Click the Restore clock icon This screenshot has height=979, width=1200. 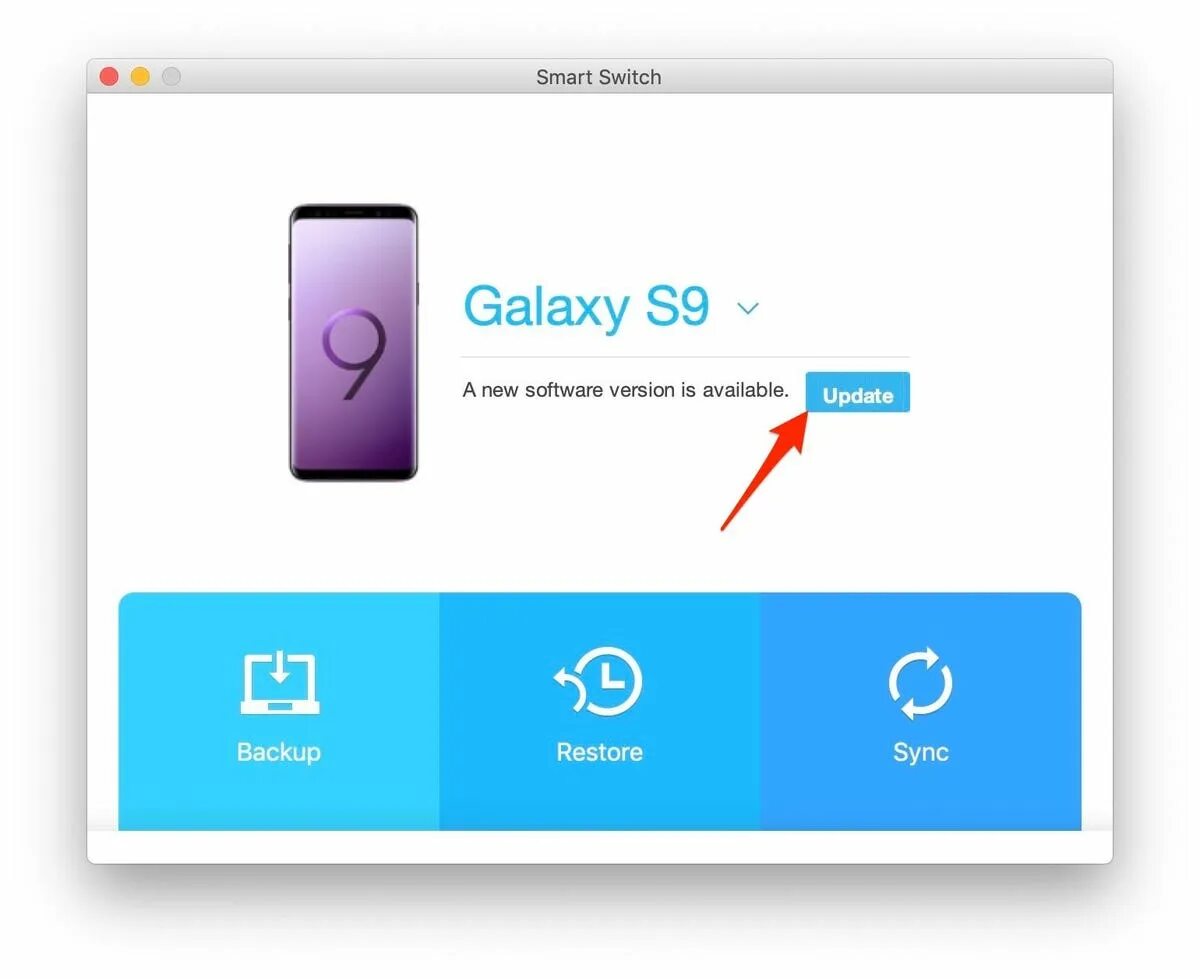(598, 682)
